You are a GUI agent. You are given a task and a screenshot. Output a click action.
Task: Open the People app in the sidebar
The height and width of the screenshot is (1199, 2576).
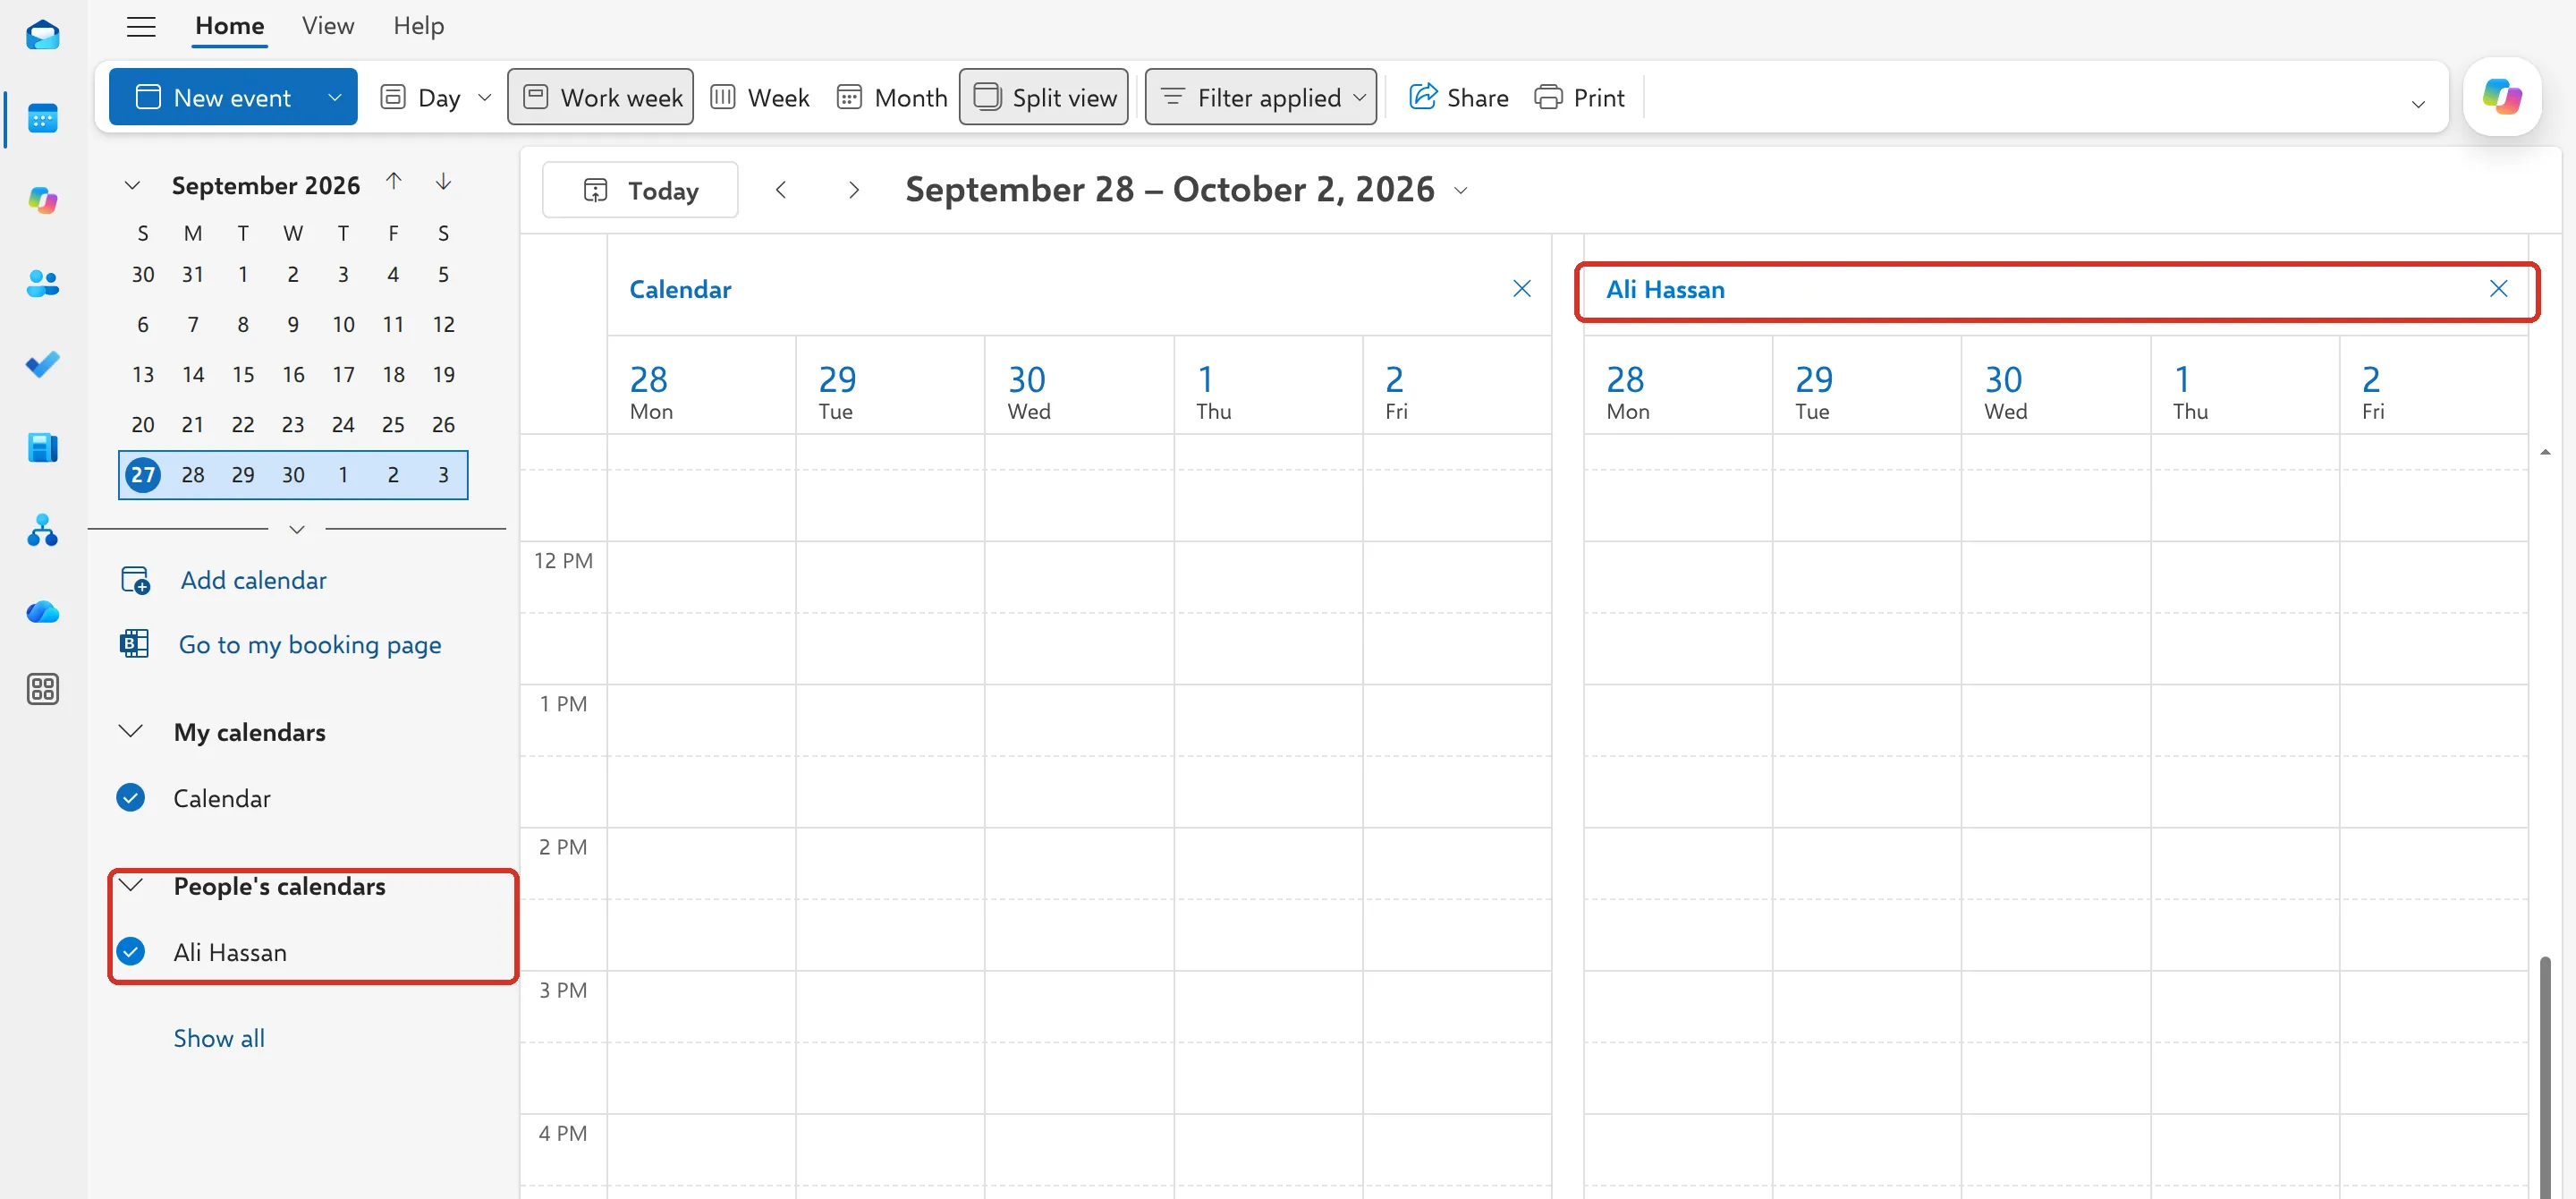(42, 283)
